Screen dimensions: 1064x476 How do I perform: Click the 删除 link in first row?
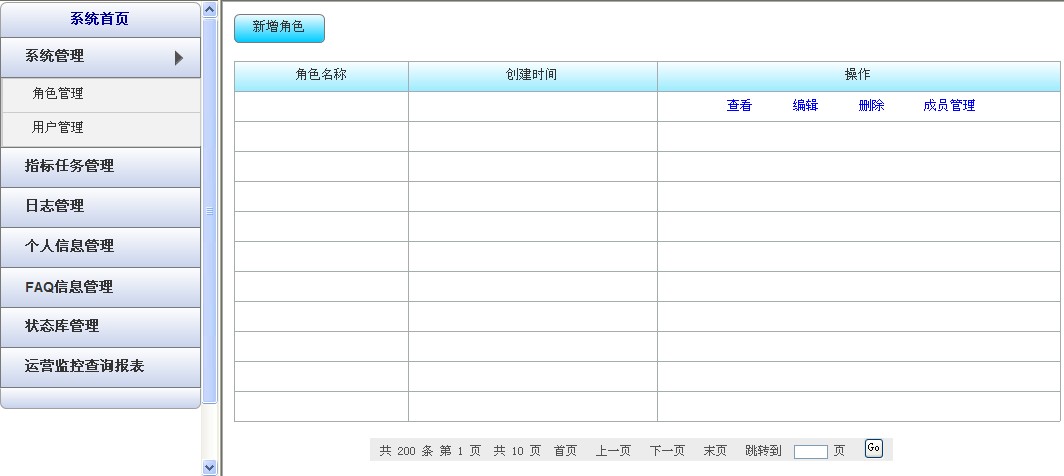(871, 105)
